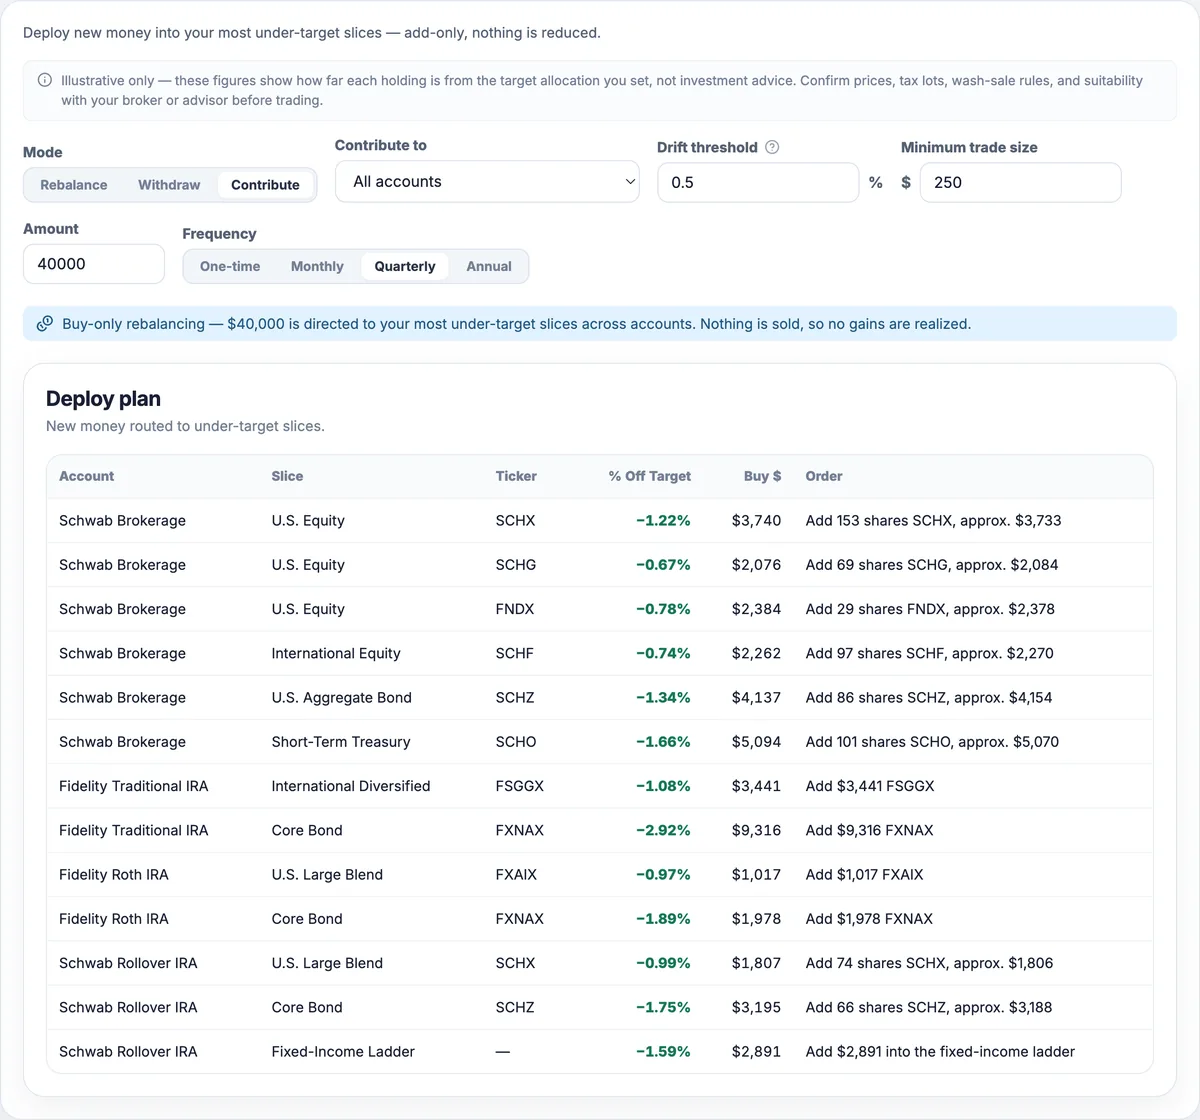Click the −1.66% off target value
This screenshot has height=1120, width=1200.
pyautogui.click(x=663, y=742)
